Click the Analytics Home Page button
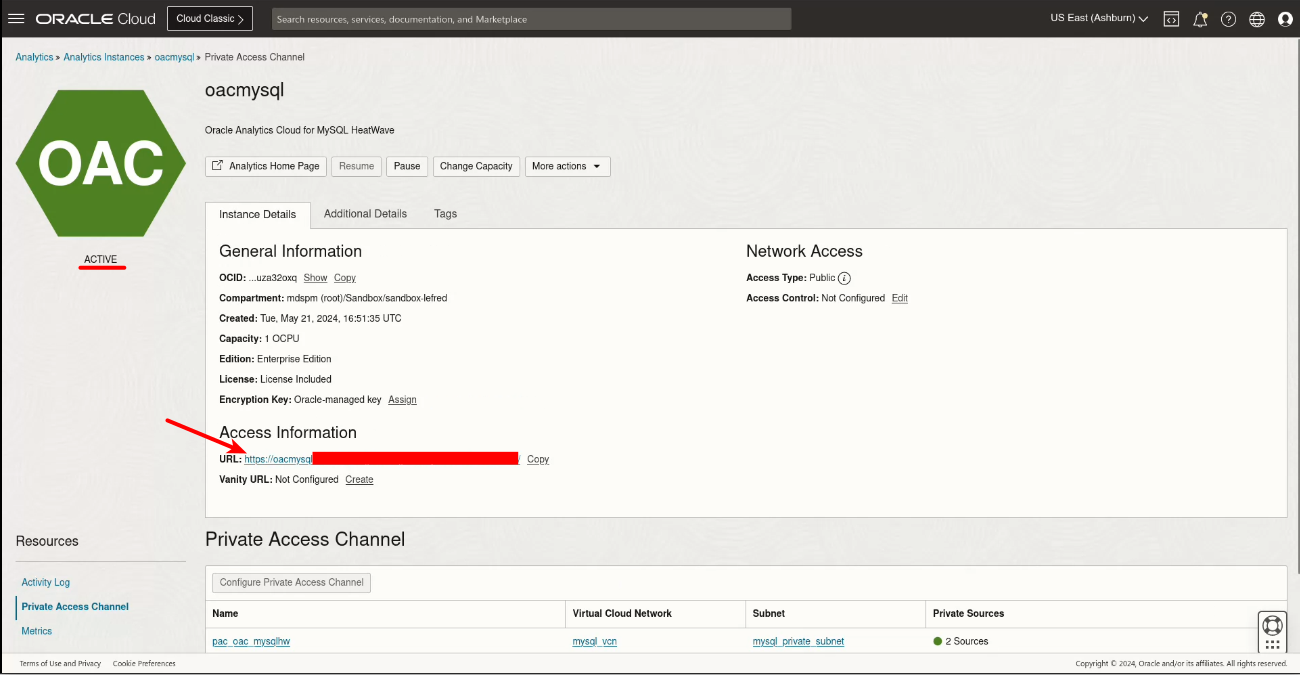The height and width of the screenshot is (675, 1300). [x=265, y=166]
